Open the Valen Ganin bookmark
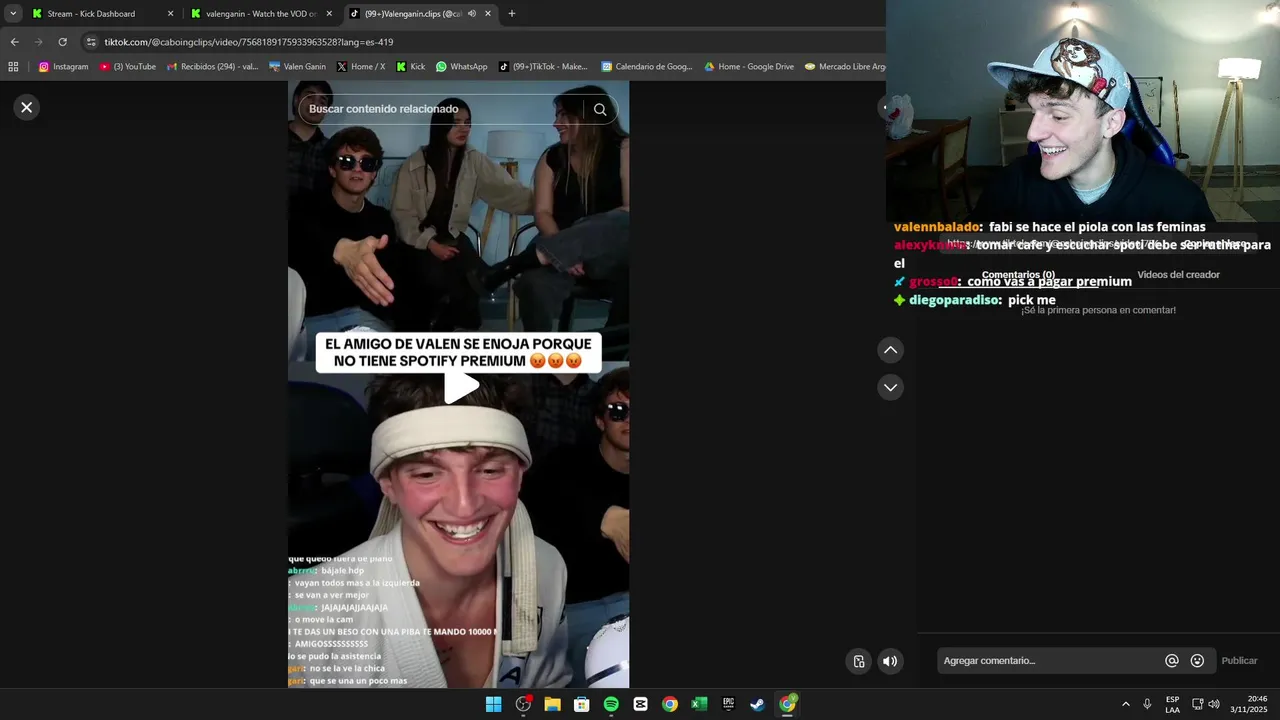The height and width of the screenshot is (720, 1280). pos(297,67)
